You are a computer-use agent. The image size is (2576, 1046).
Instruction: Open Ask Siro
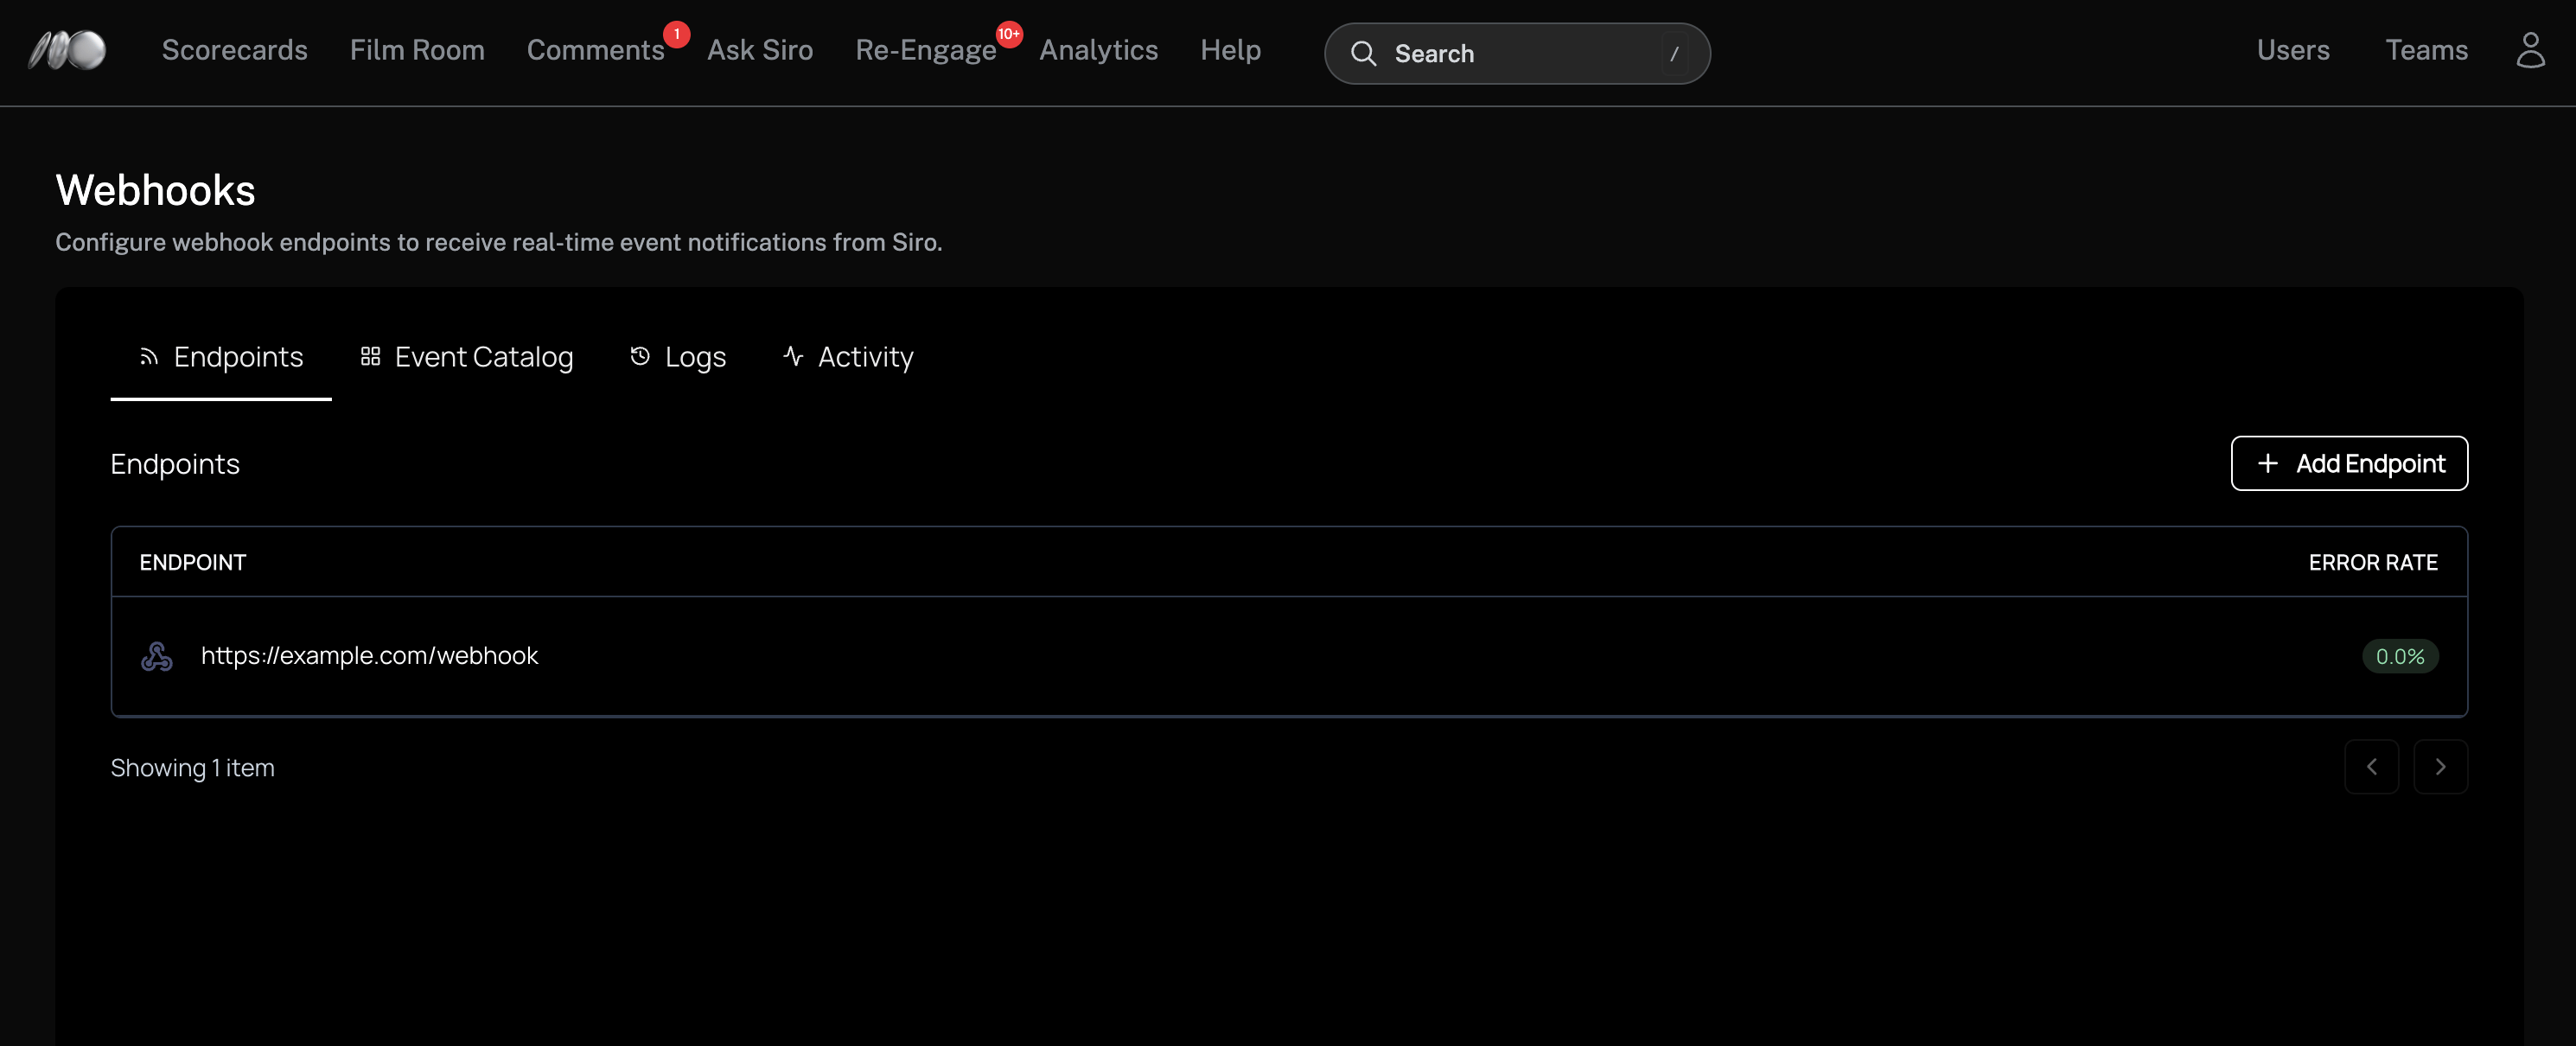[x=760, y=50]
